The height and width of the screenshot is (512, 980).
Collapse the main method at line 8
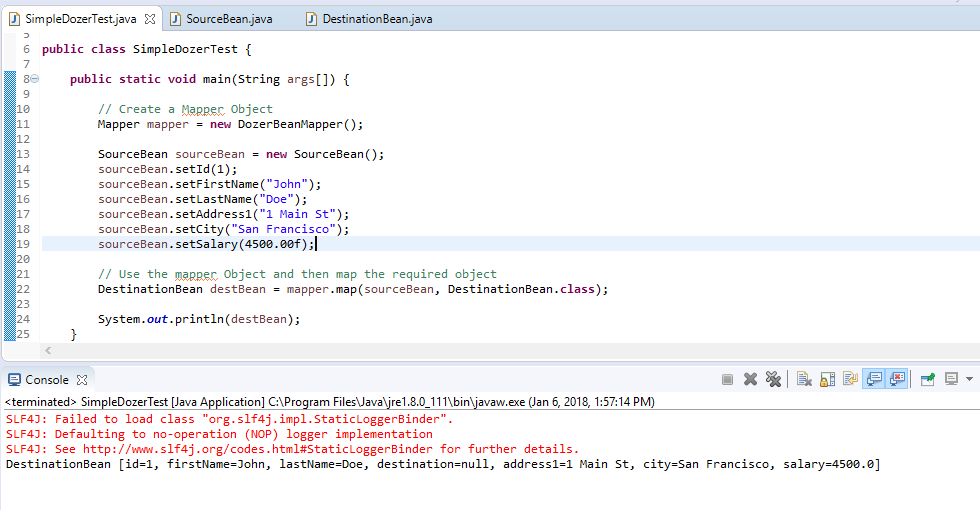coord(34,79)
